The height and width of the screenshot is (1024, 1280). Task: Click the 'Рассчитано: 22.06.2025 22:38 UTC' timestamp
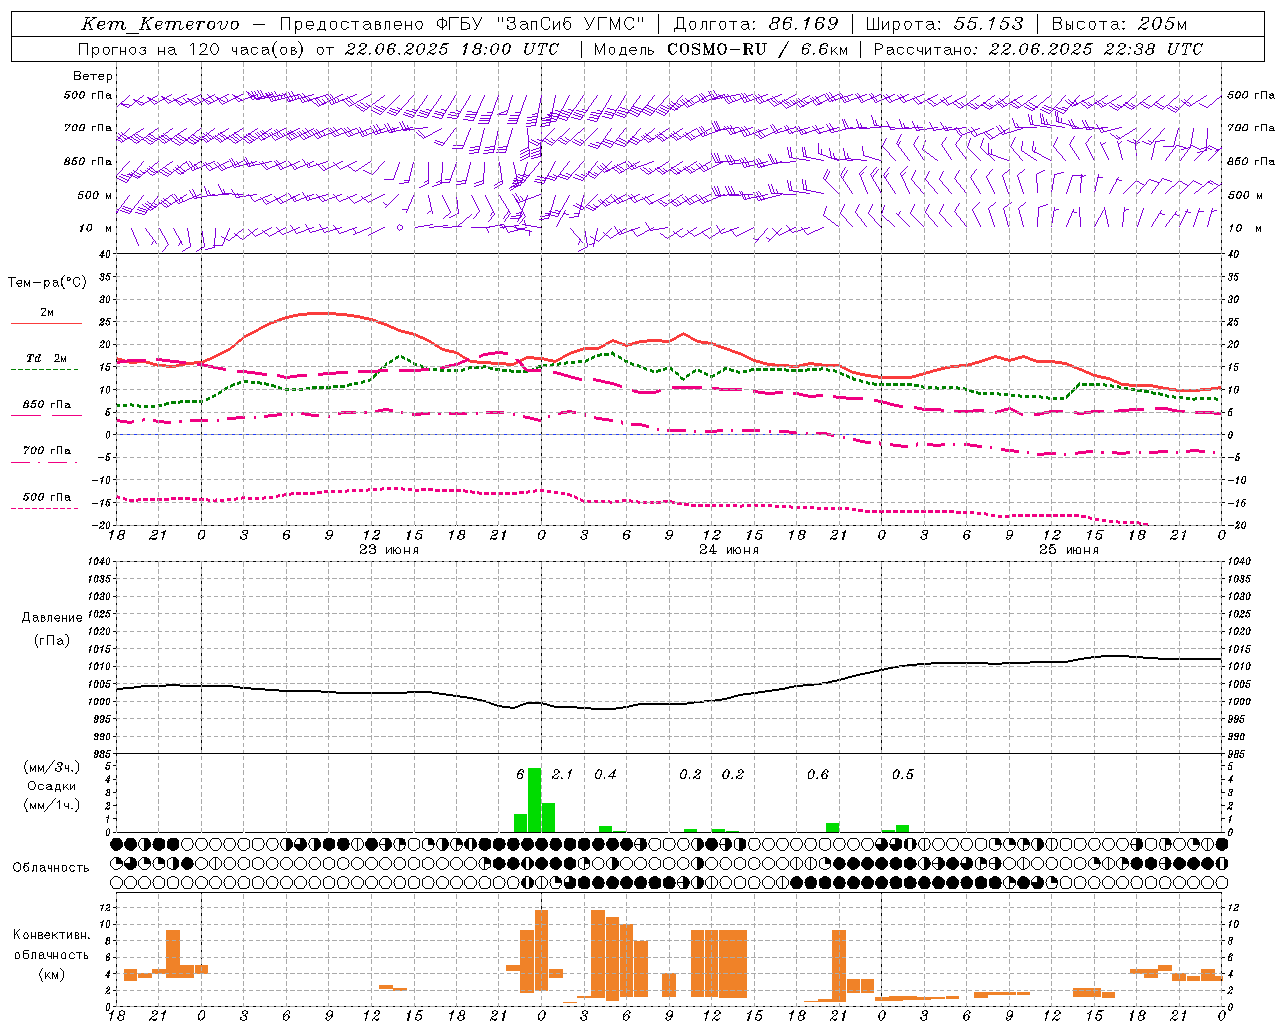click(1038, 49)
